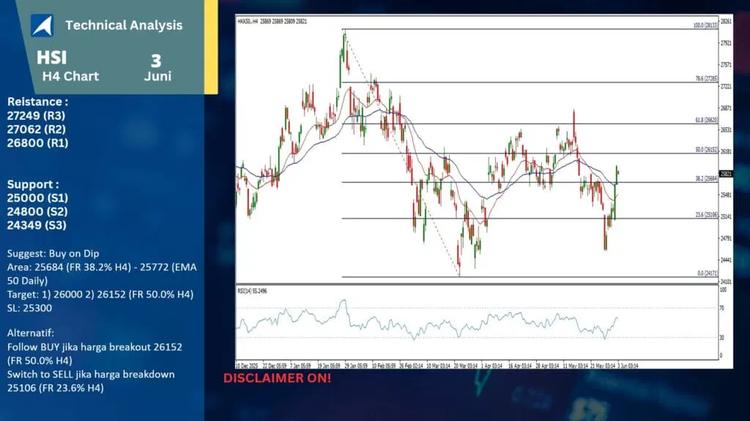Click the month label Juni
The image size is (750, 421).
pyautogui.click(x=158, y=76)
